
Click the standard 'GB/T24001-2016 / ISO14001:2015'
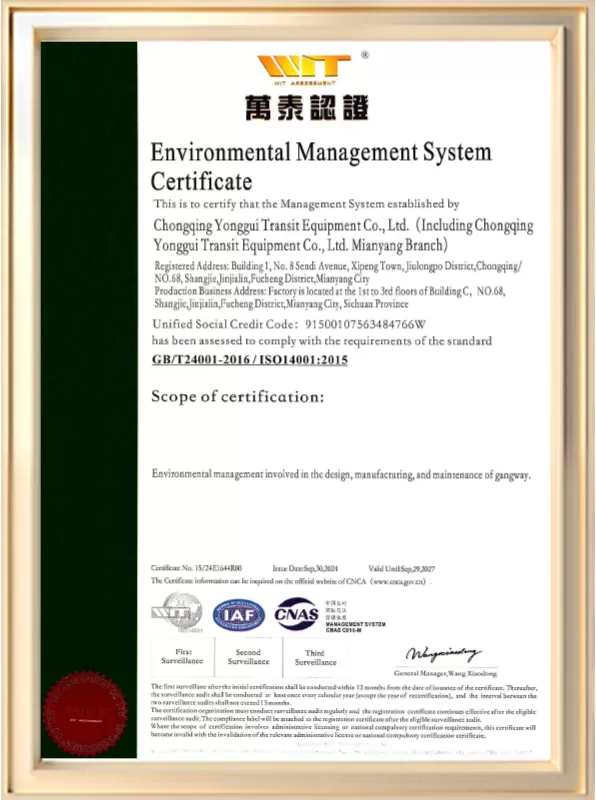pyautogui.click(x=250, y=360)
